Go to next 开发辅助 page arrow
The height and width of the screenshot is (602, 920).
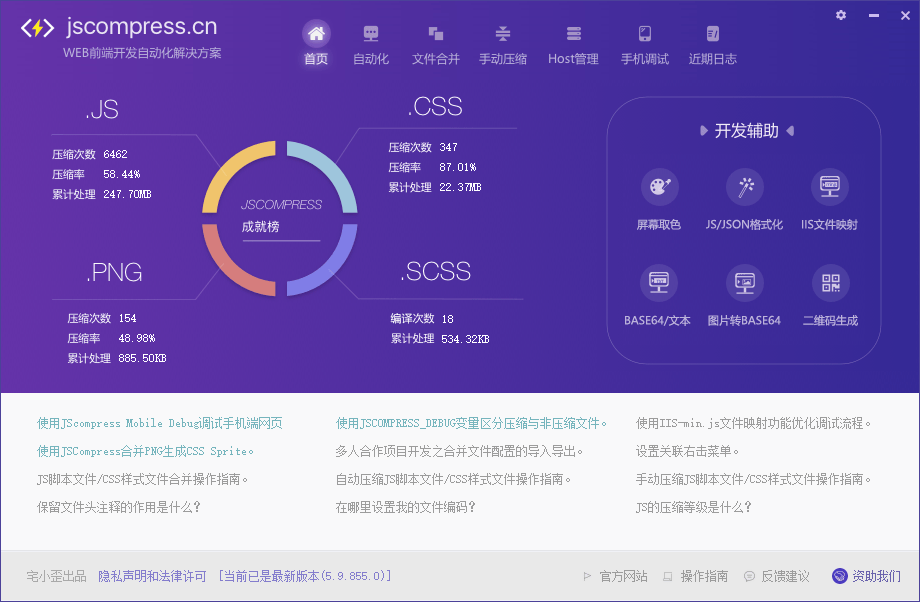[790, 130]
